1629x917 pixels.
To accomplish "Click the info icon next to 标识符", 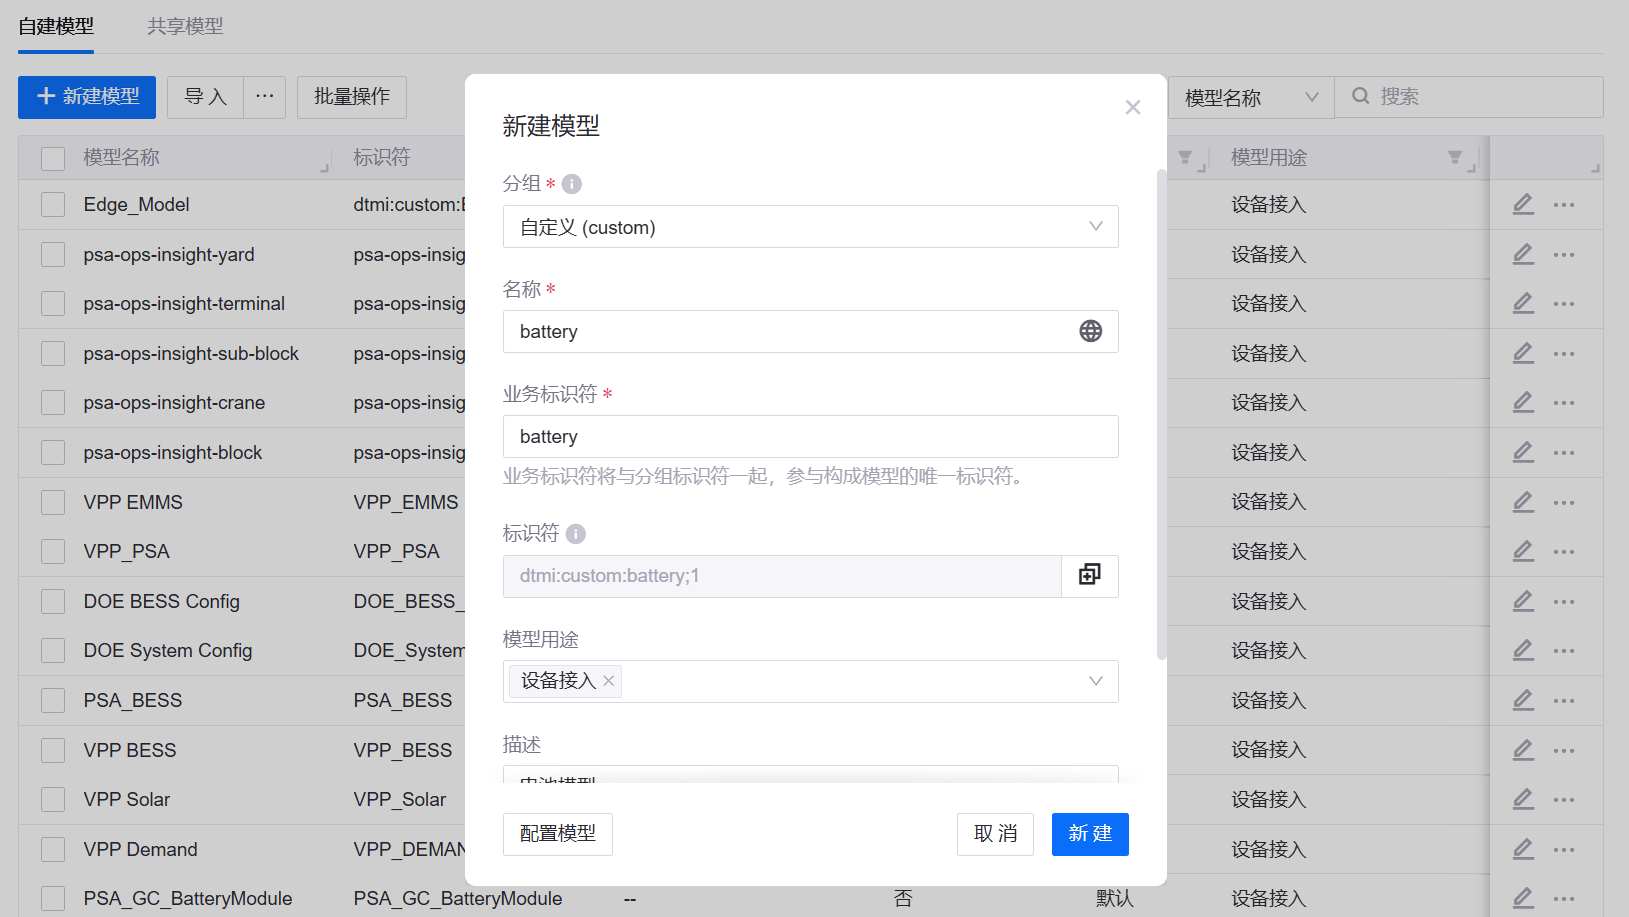I will (576, 534).
